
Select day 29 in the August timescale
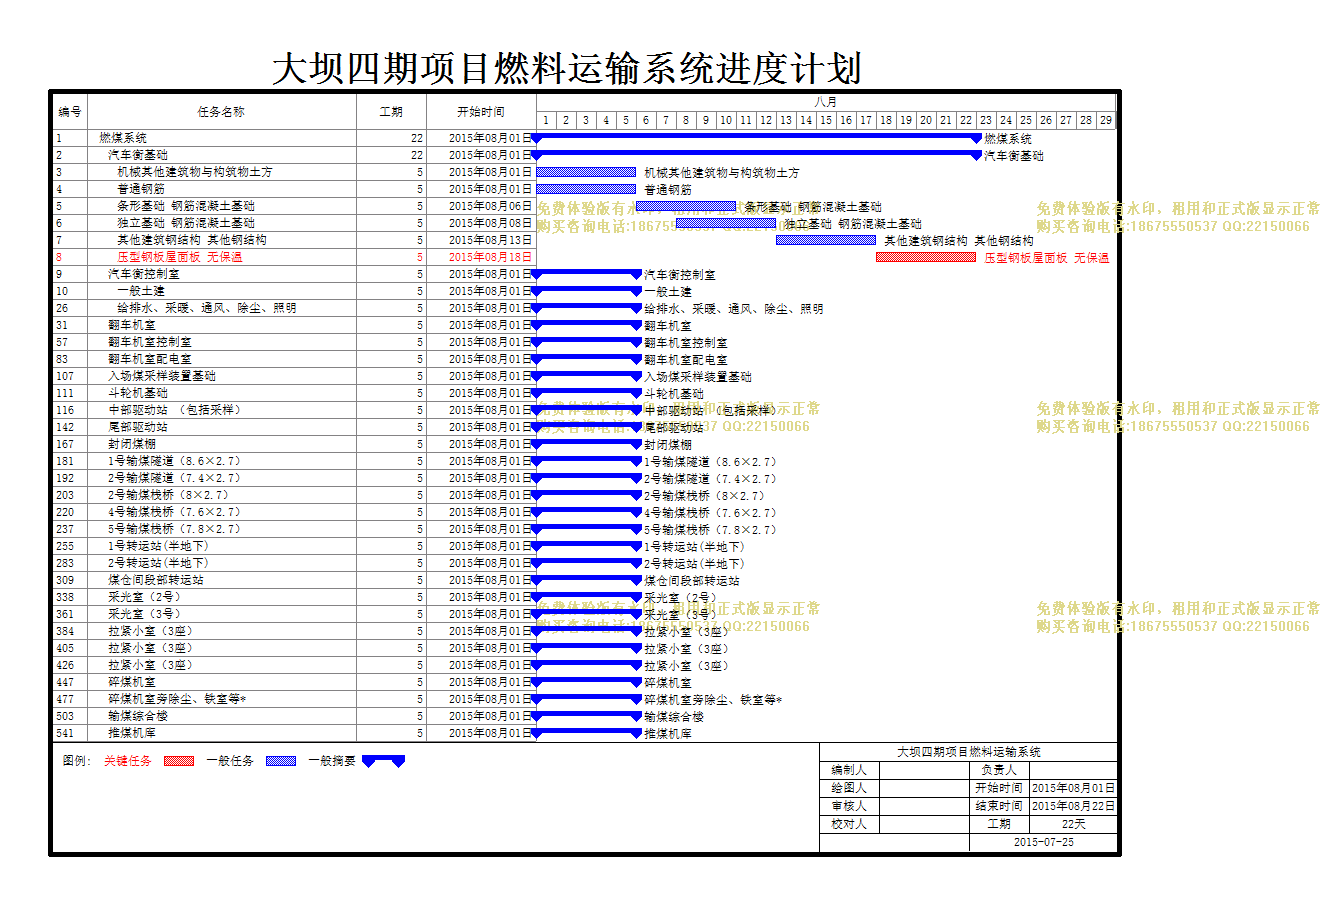[x=1106, y=120]
